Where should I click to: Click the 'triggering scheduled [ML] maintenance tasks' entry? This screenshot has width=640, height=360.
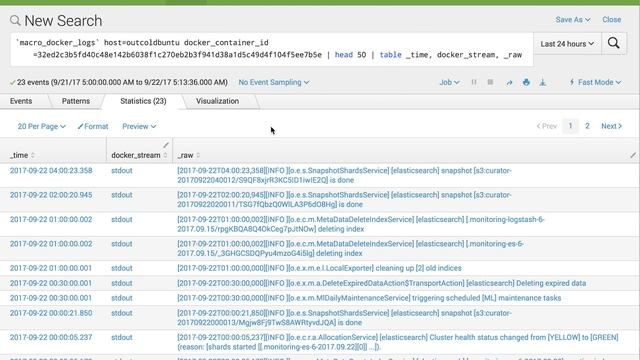coord(369,298)
